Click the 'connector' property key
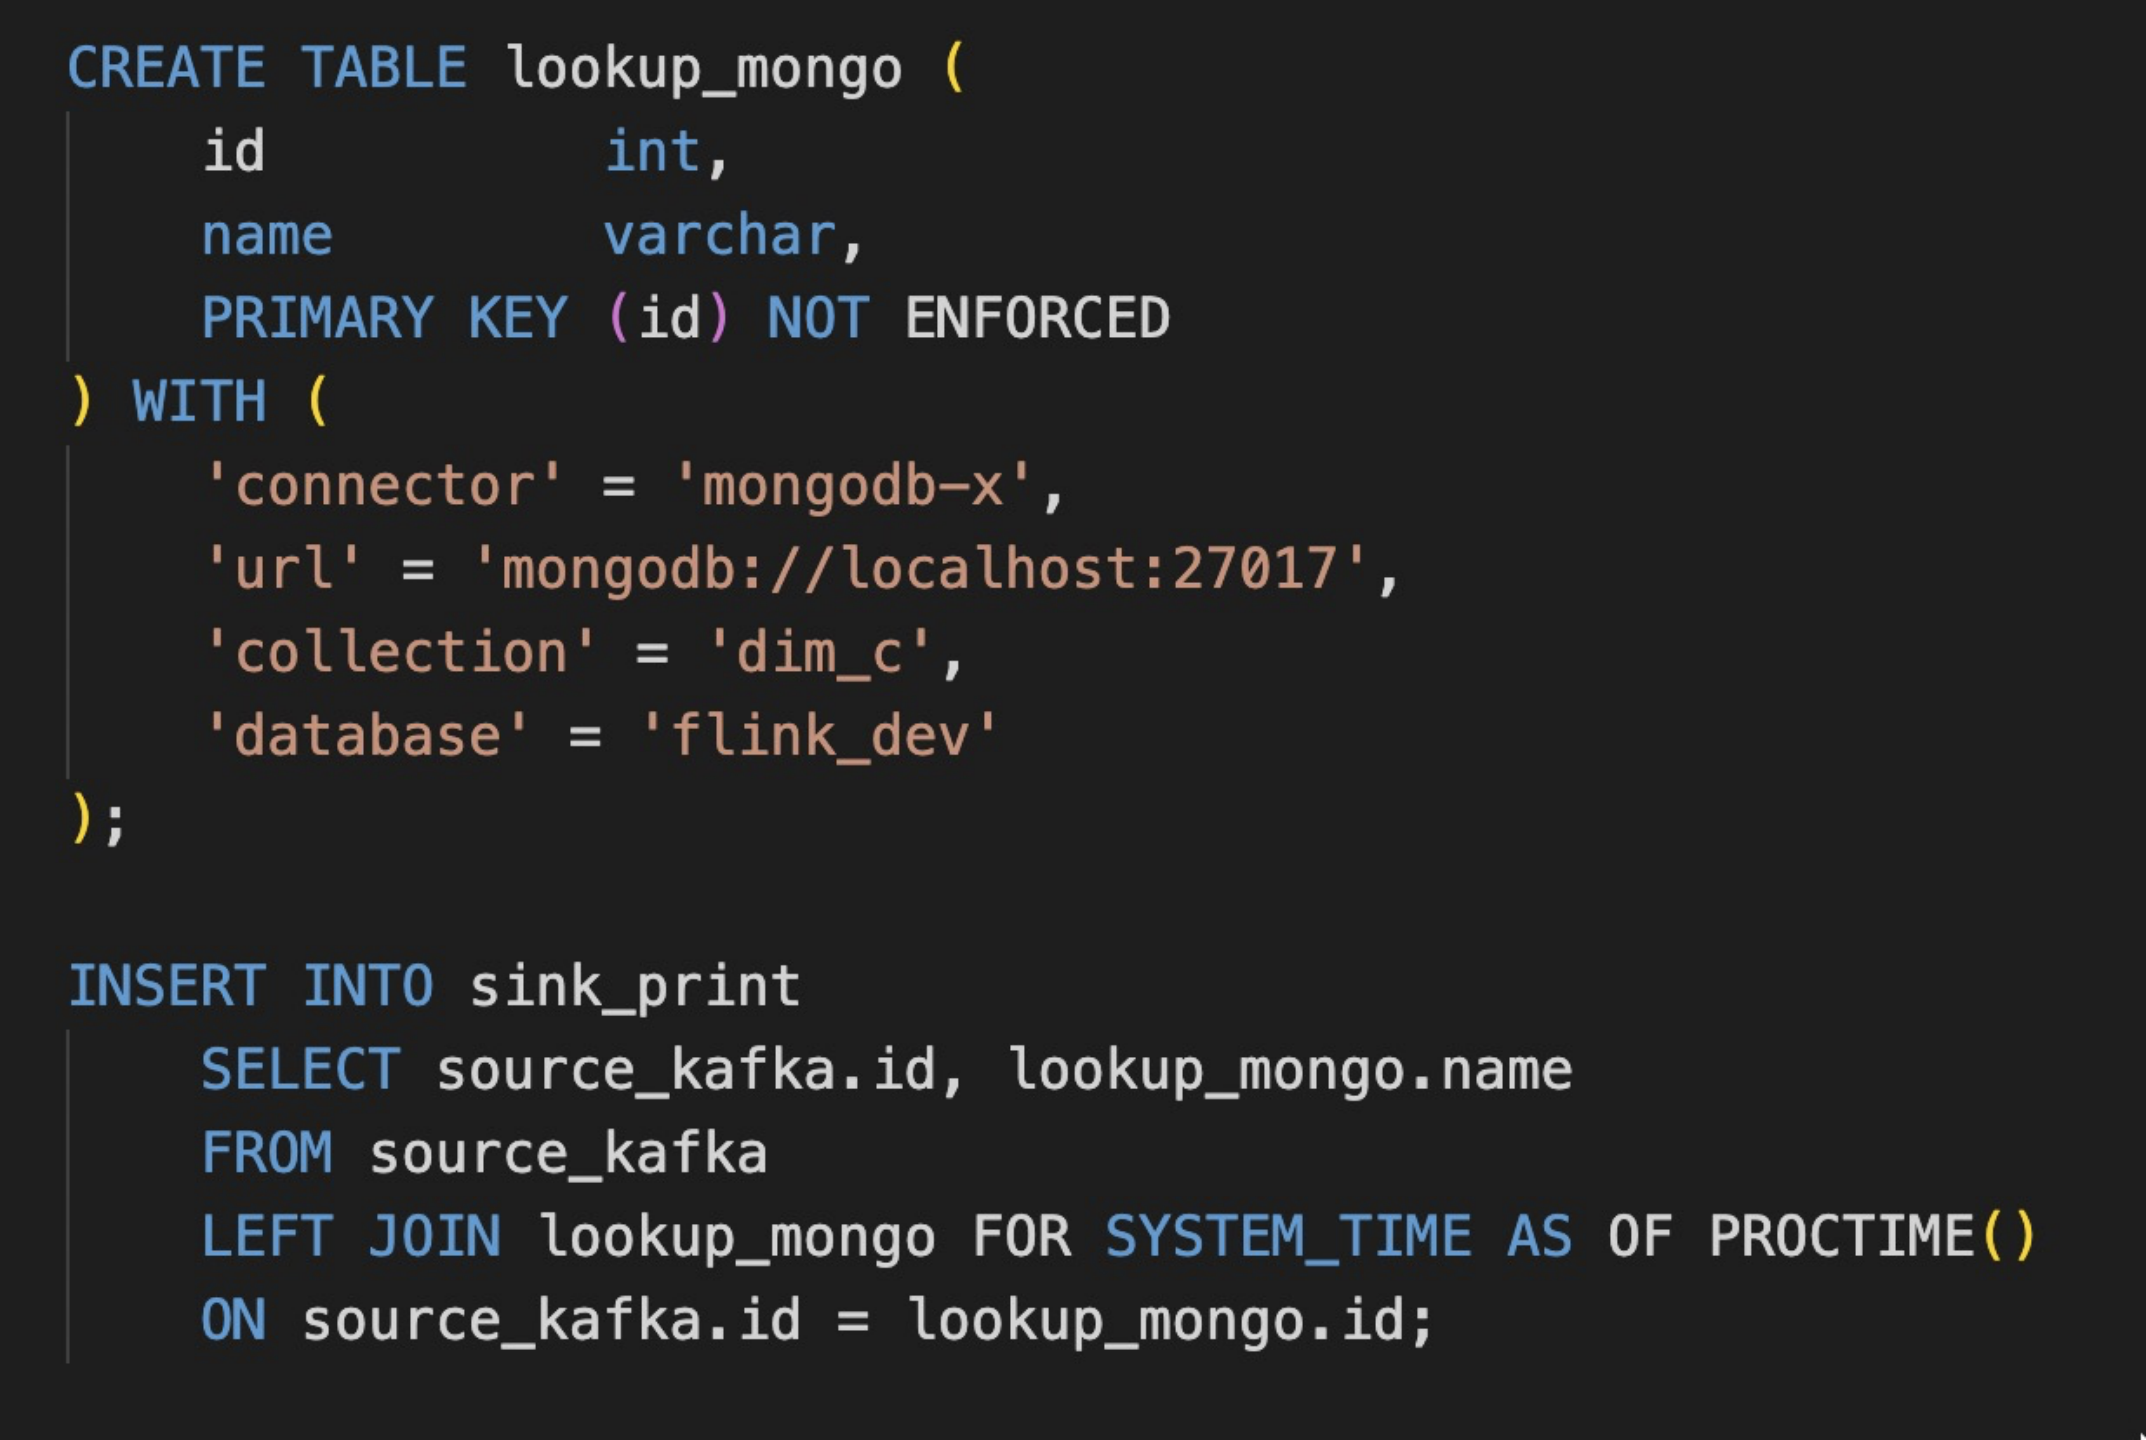 (x=384, y=486)
